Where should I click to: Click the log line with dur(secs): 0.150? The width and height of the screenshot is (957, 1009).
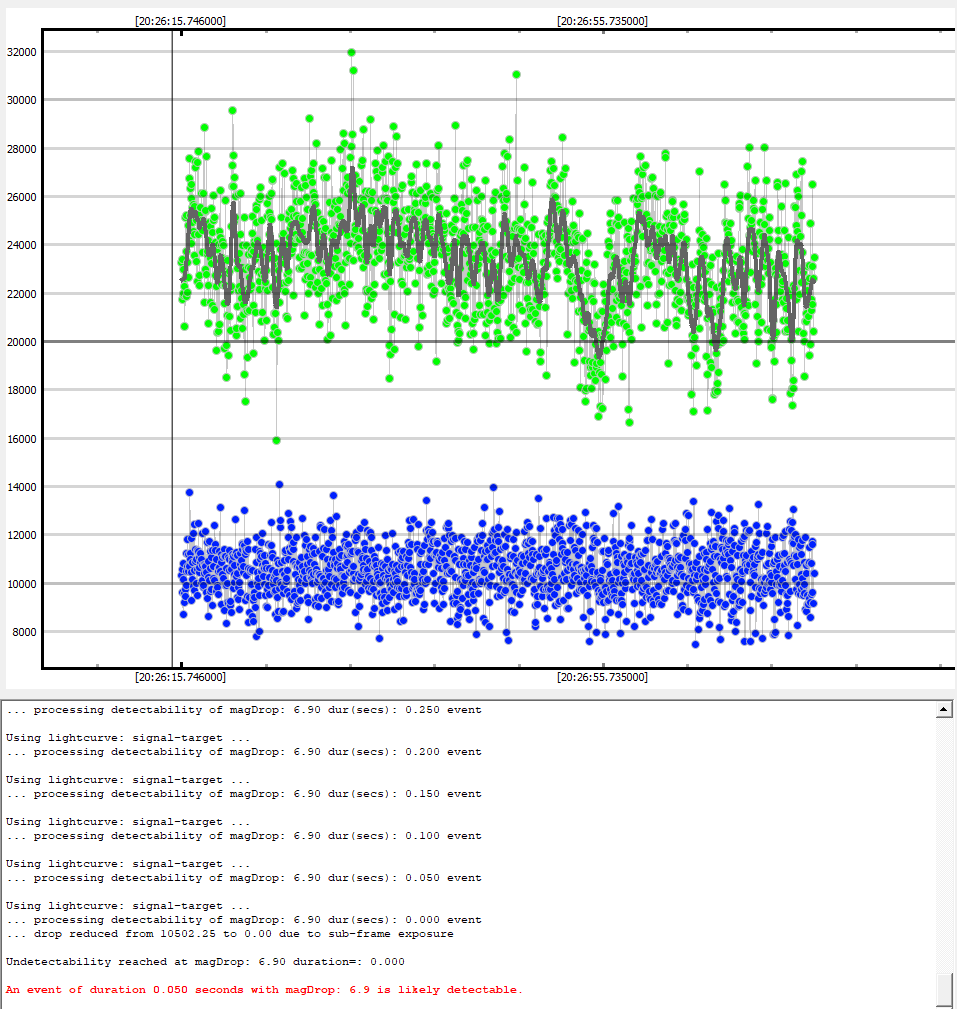[243, 794]
